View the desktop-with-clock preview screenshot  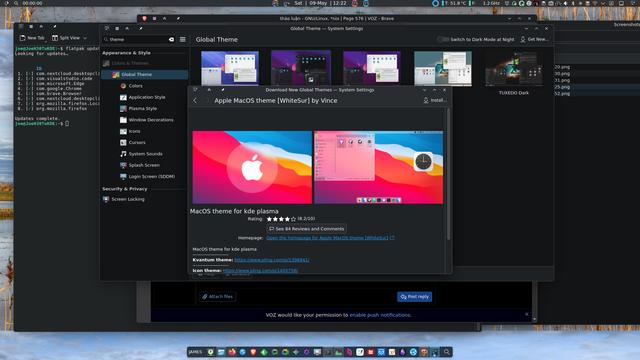click(378, 167)
